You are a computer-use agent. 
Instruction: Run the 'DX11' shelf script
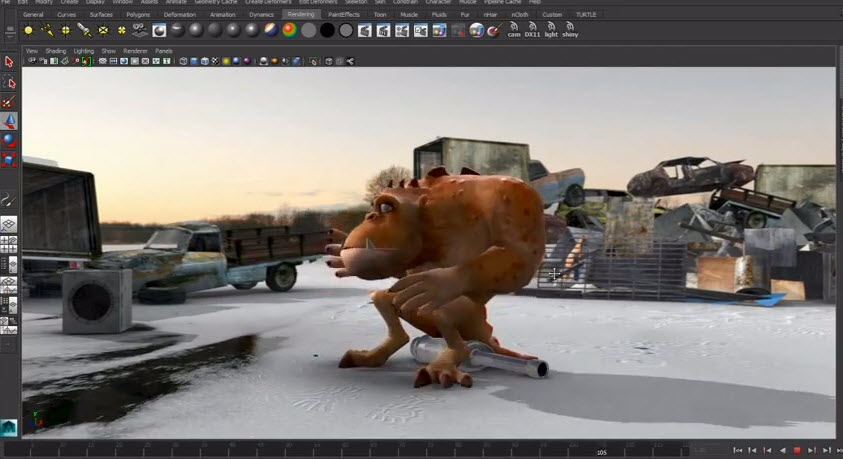tap(532, 30)
